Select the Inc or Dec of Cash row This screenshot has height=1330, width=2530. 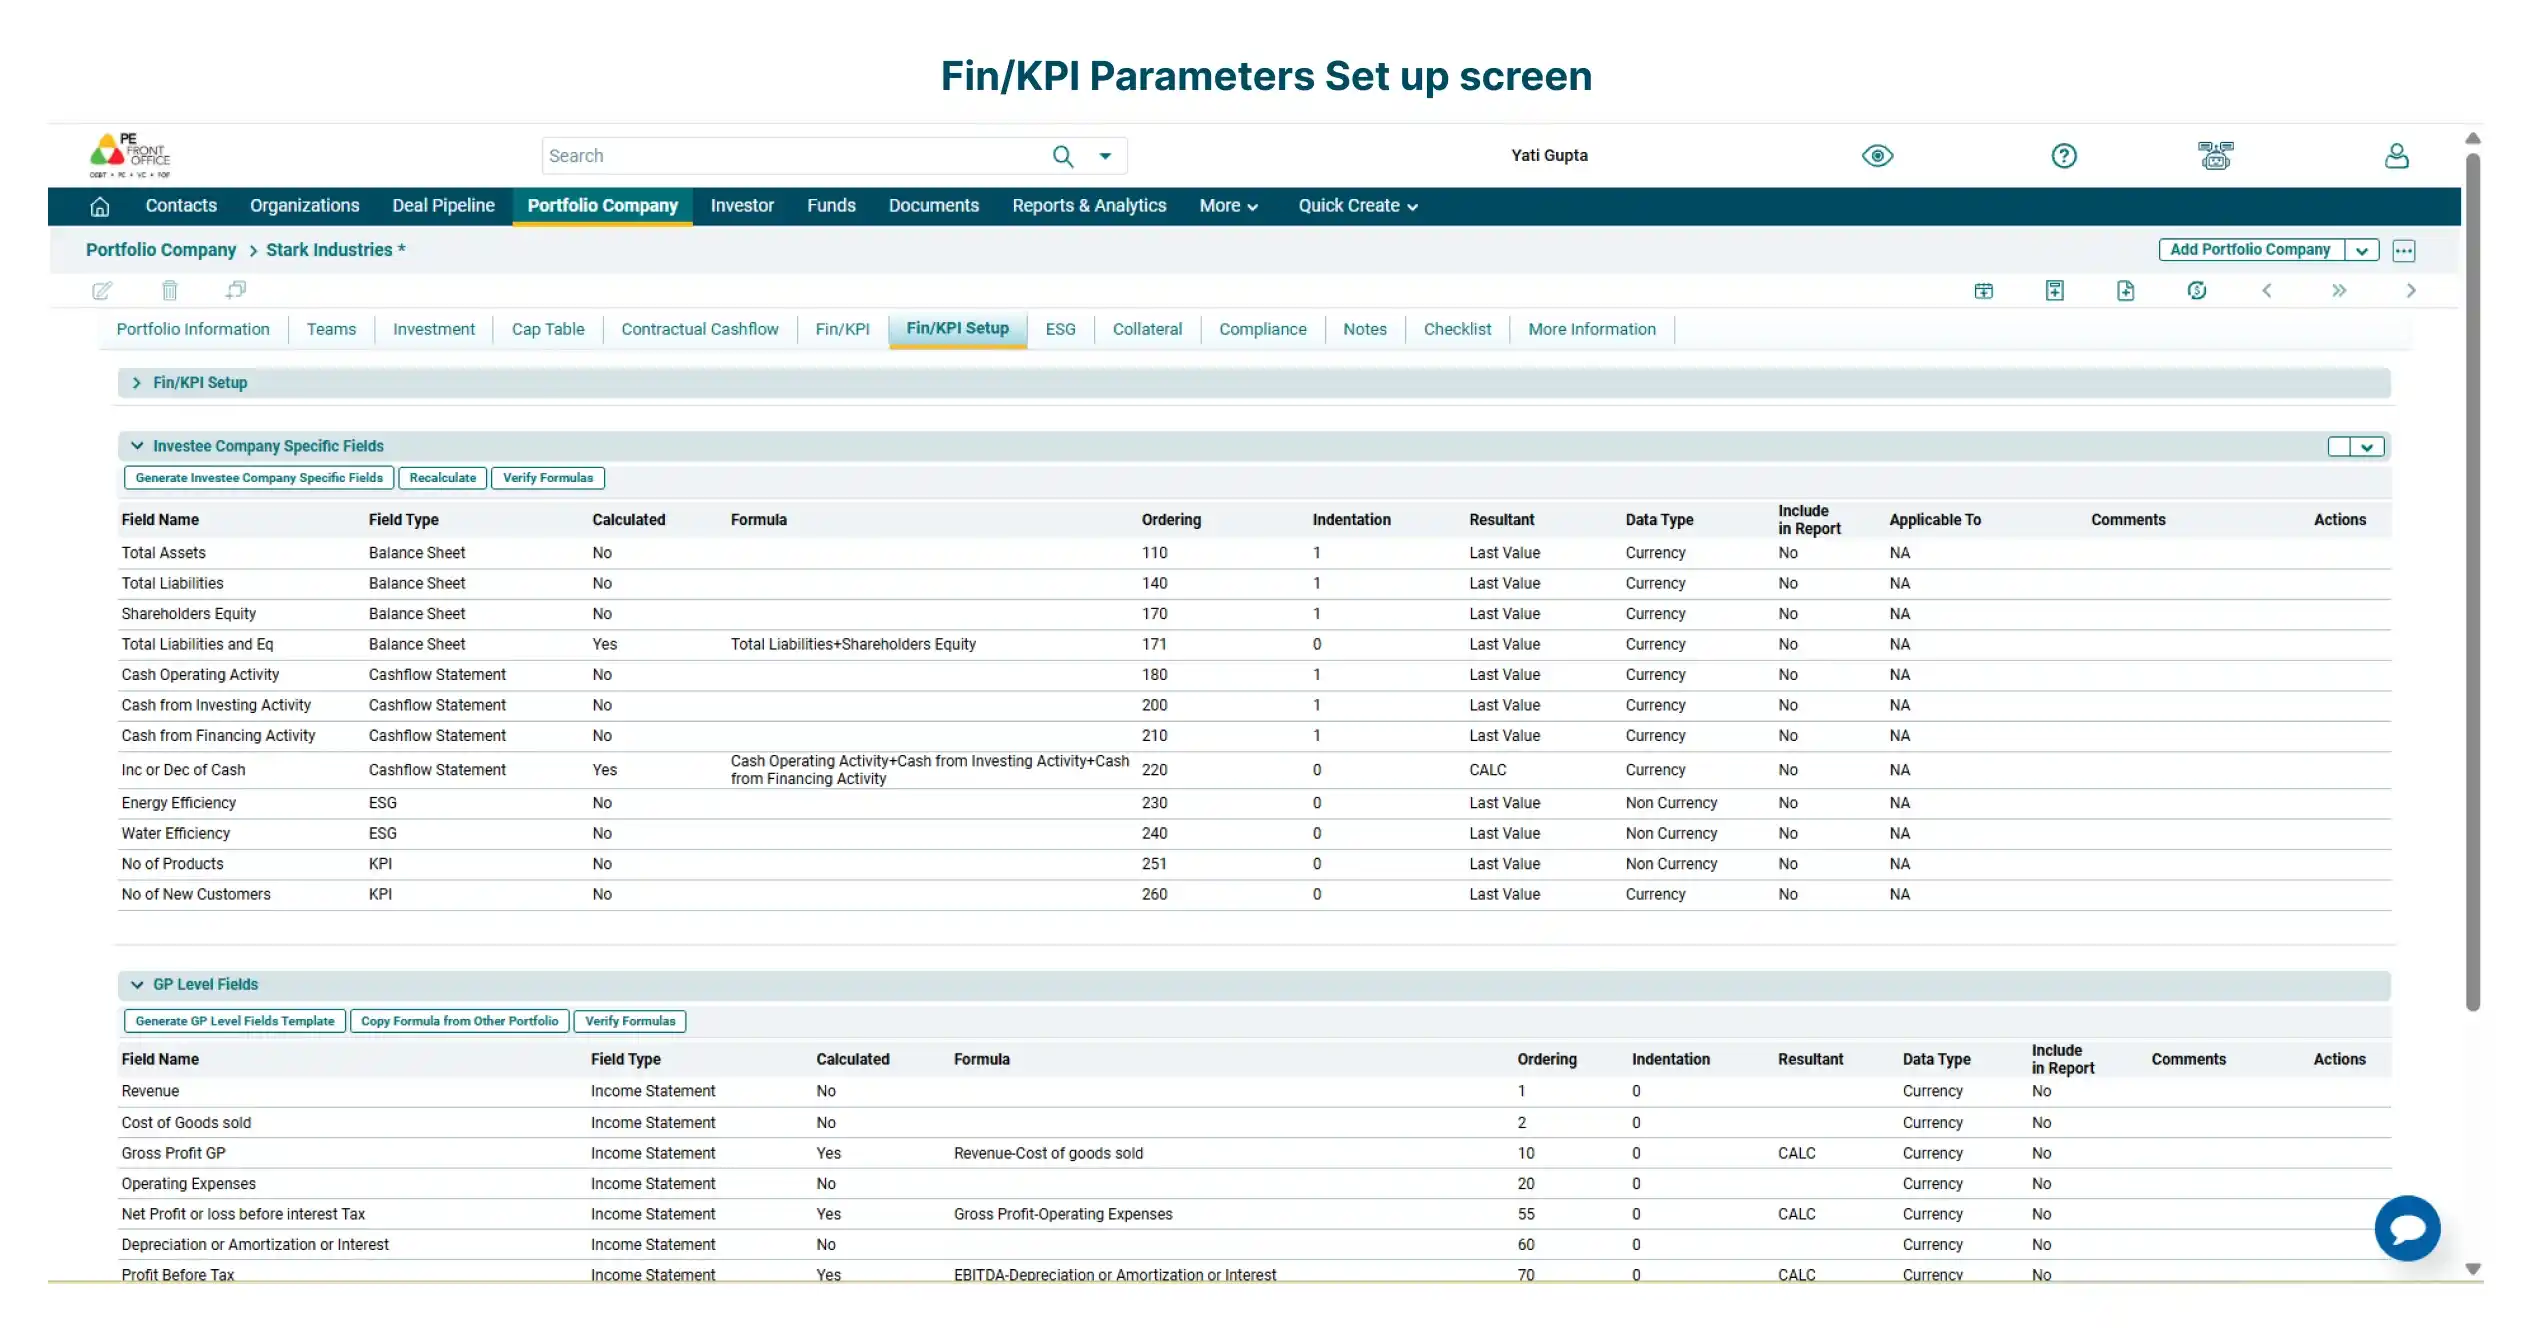tap(1255, 770)
